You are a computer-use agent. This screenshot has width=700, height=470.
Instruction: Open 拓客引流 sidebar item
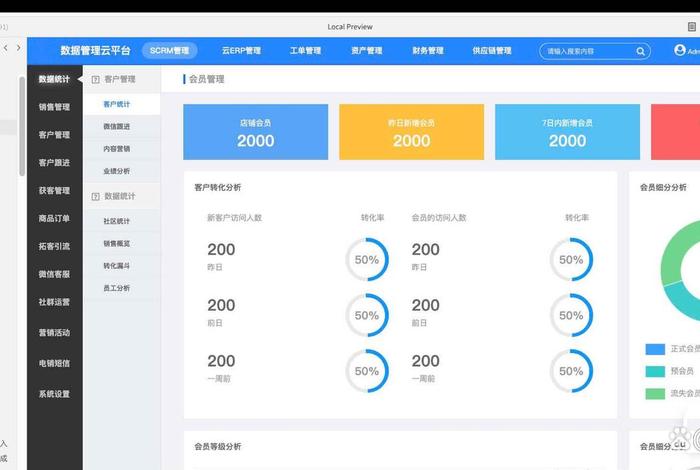[x=54, y=246]
